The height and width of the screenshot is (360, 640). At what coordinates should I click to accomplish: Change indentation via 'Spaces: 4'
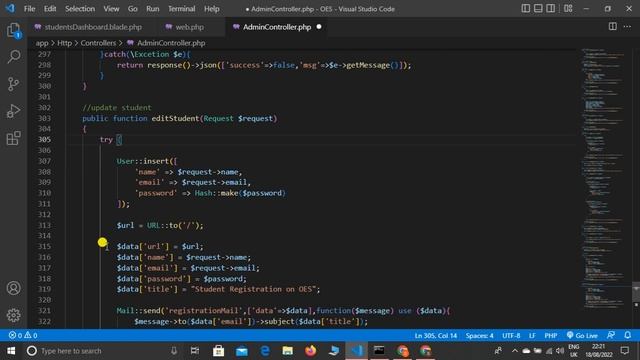click(480, 336)
